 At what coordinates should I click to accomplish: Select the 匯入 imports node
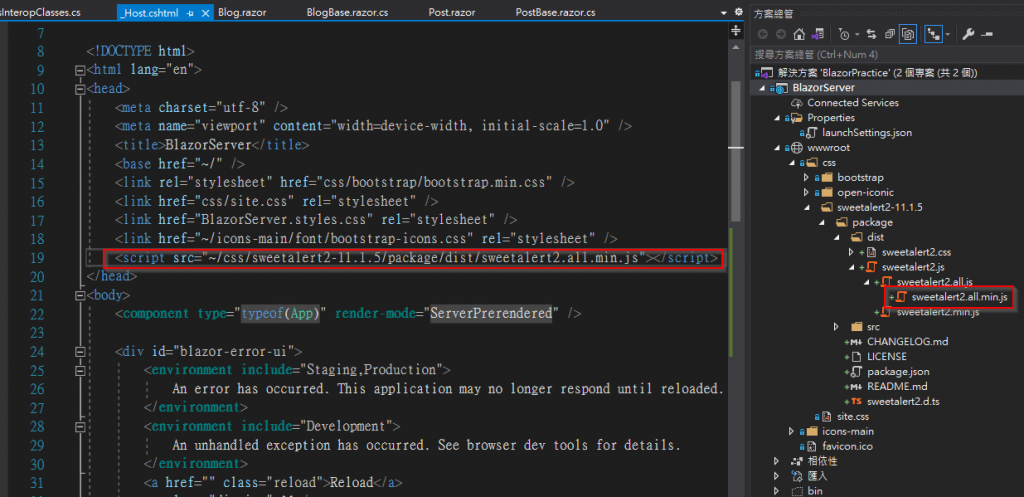pos(818,475)
